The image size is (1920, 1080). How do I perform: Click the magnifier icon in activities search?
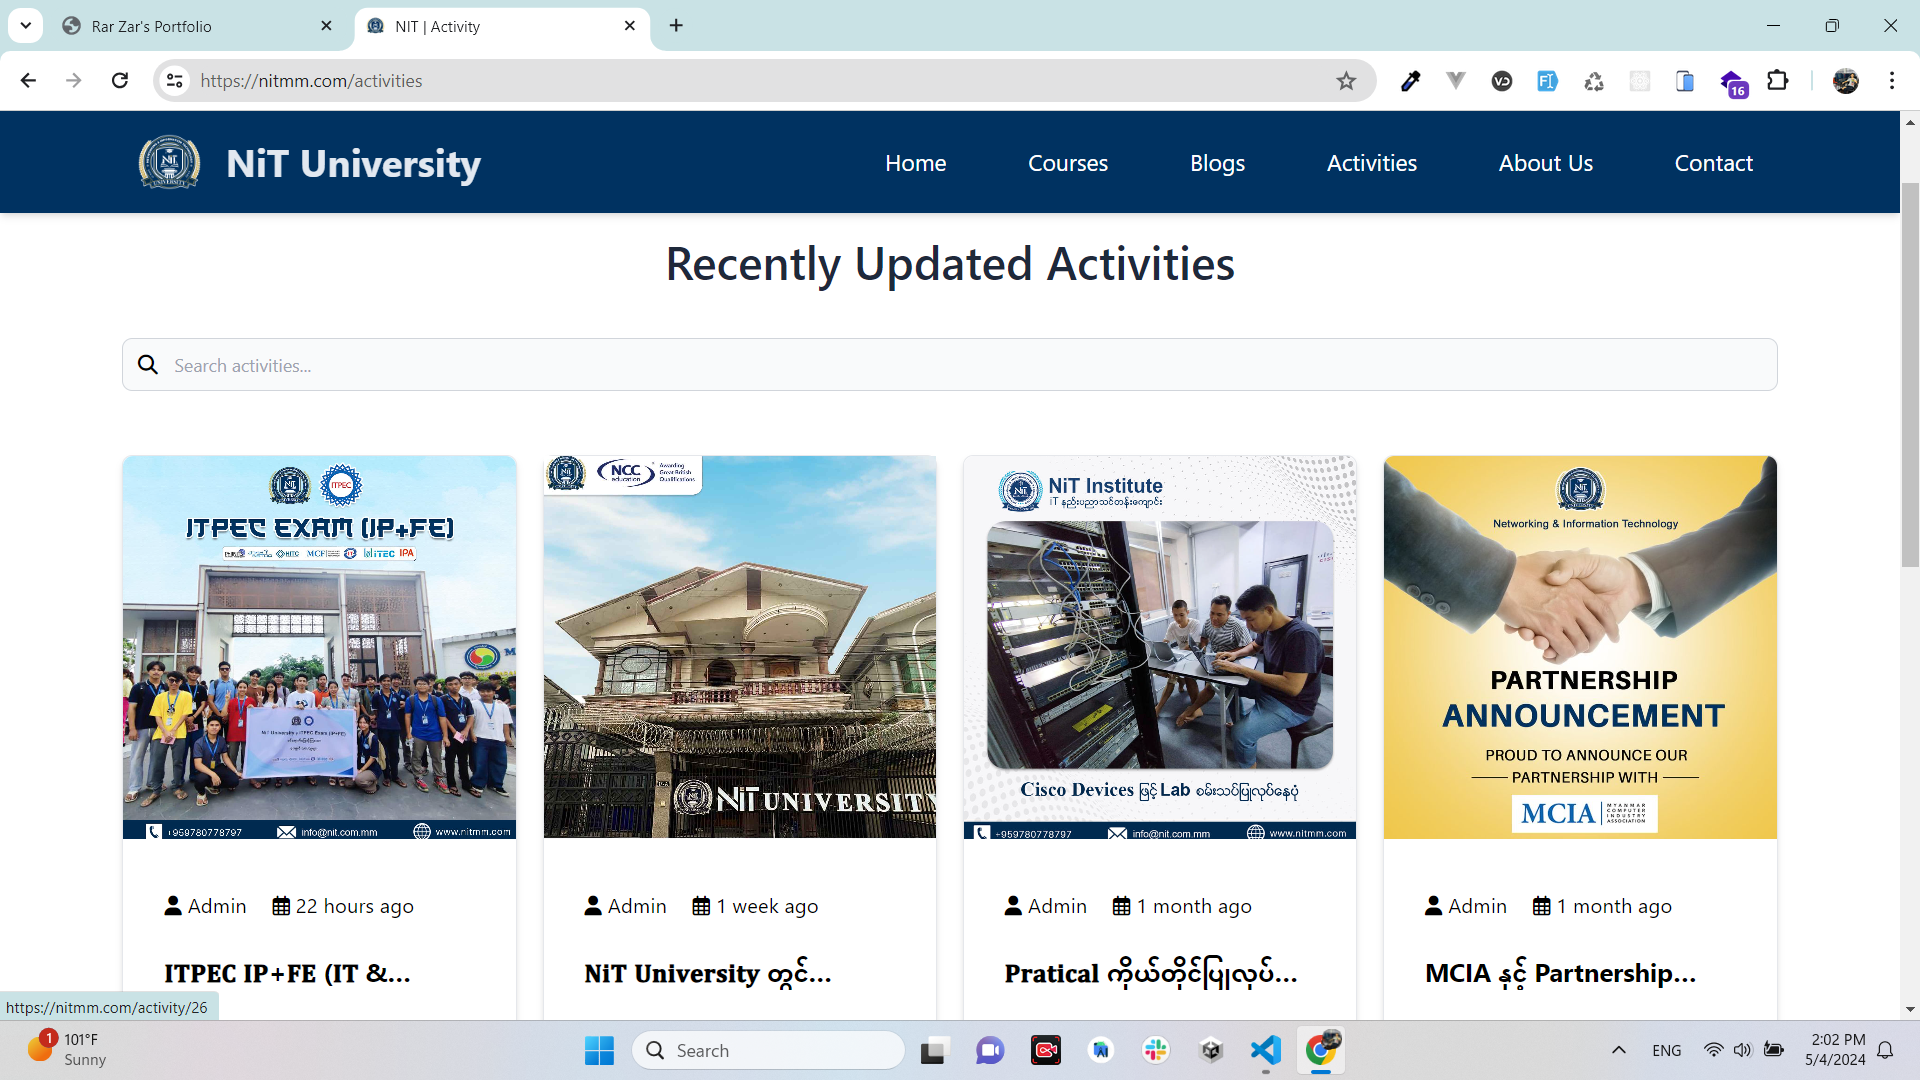[x=148, y=365]
